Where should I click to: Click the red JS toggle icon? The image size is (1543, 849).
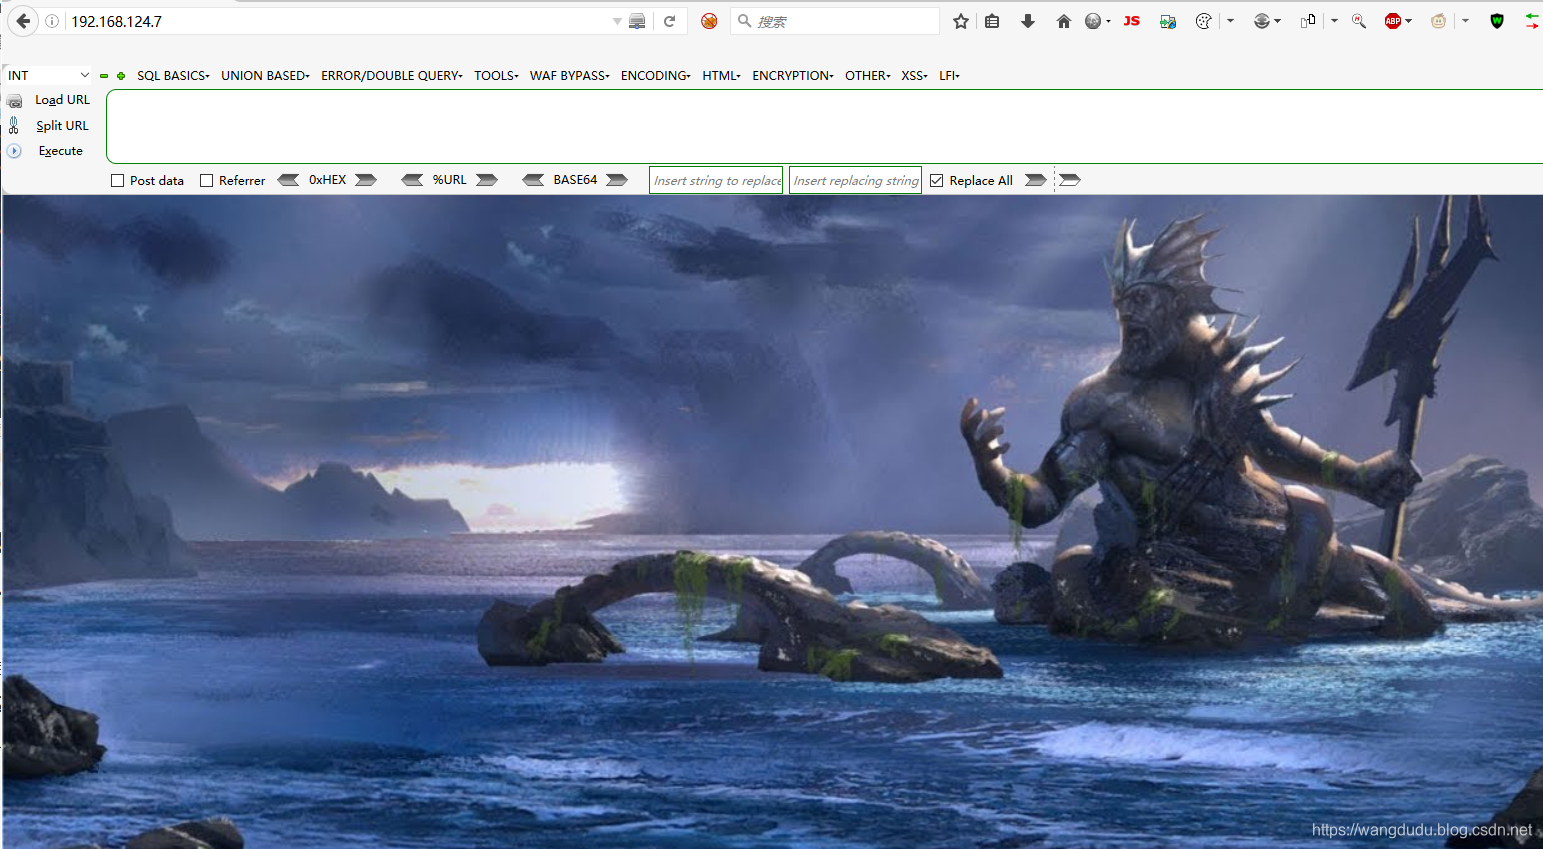click(x=1132, y=21)
